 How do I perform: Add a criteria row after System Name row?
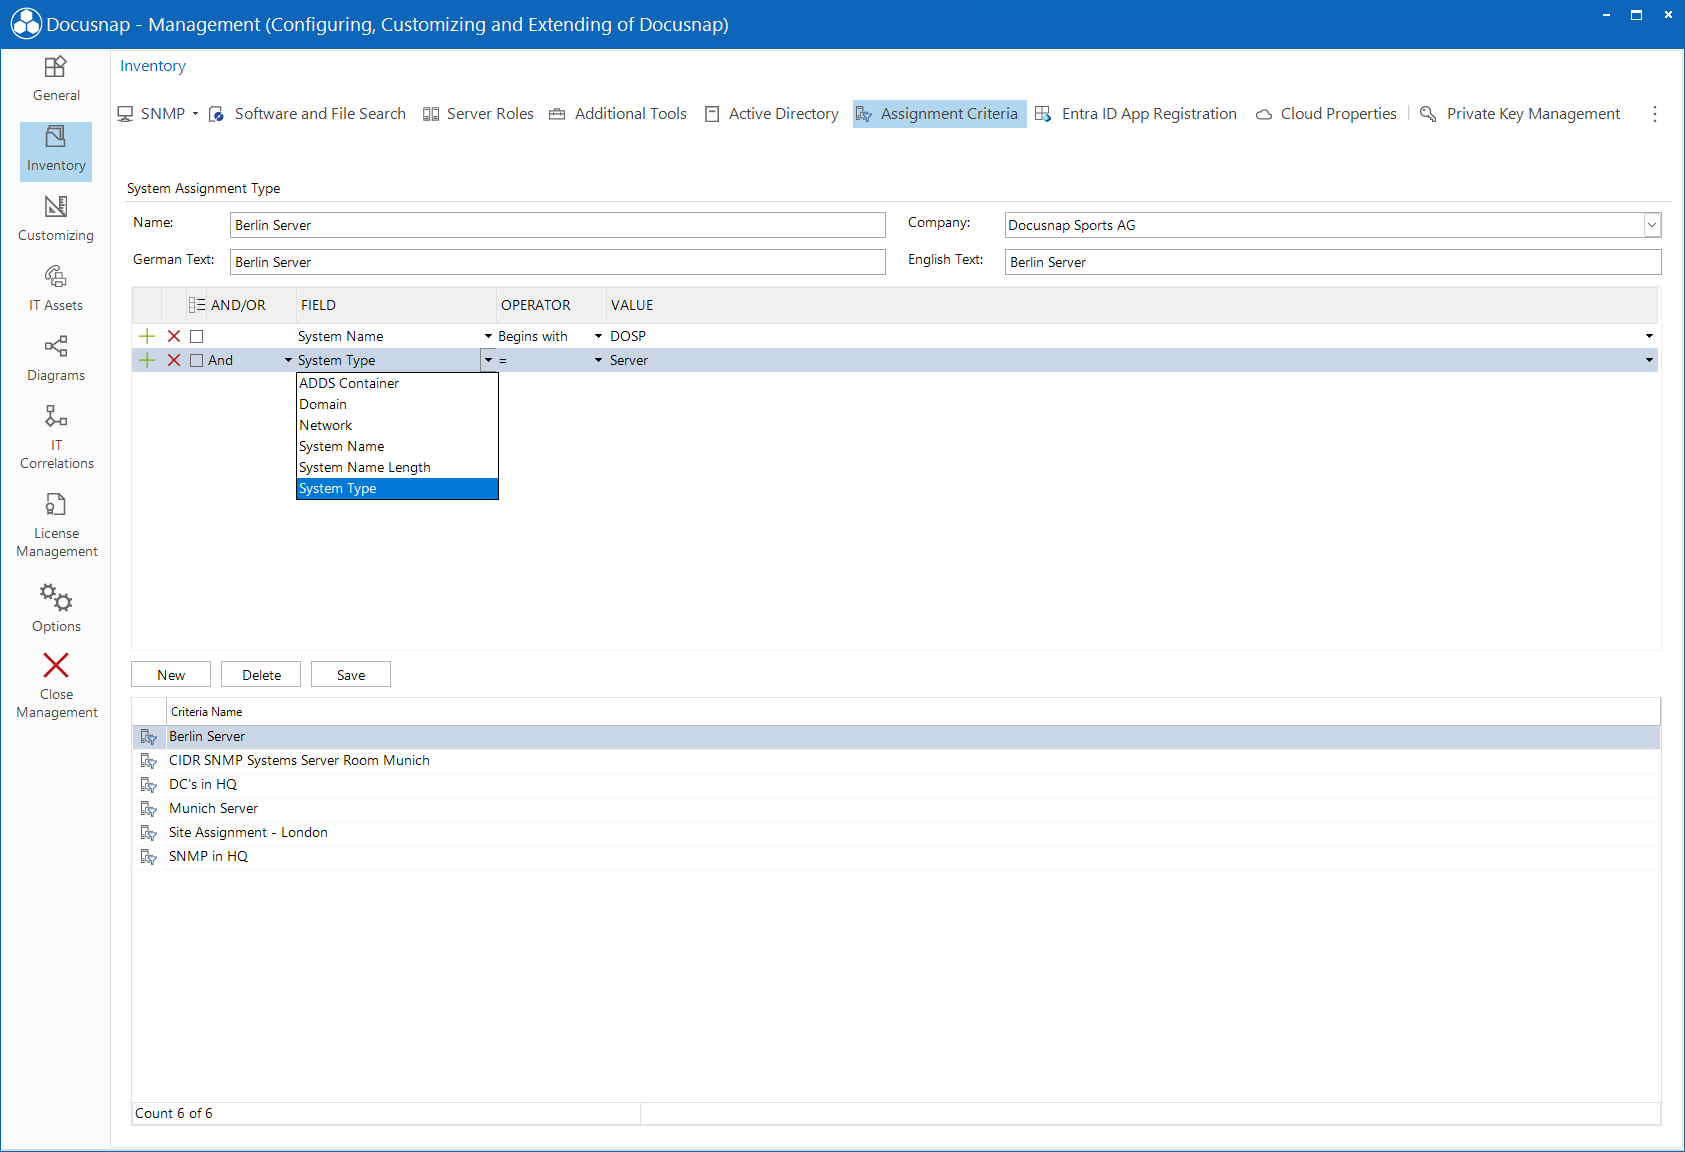(147, 336)
